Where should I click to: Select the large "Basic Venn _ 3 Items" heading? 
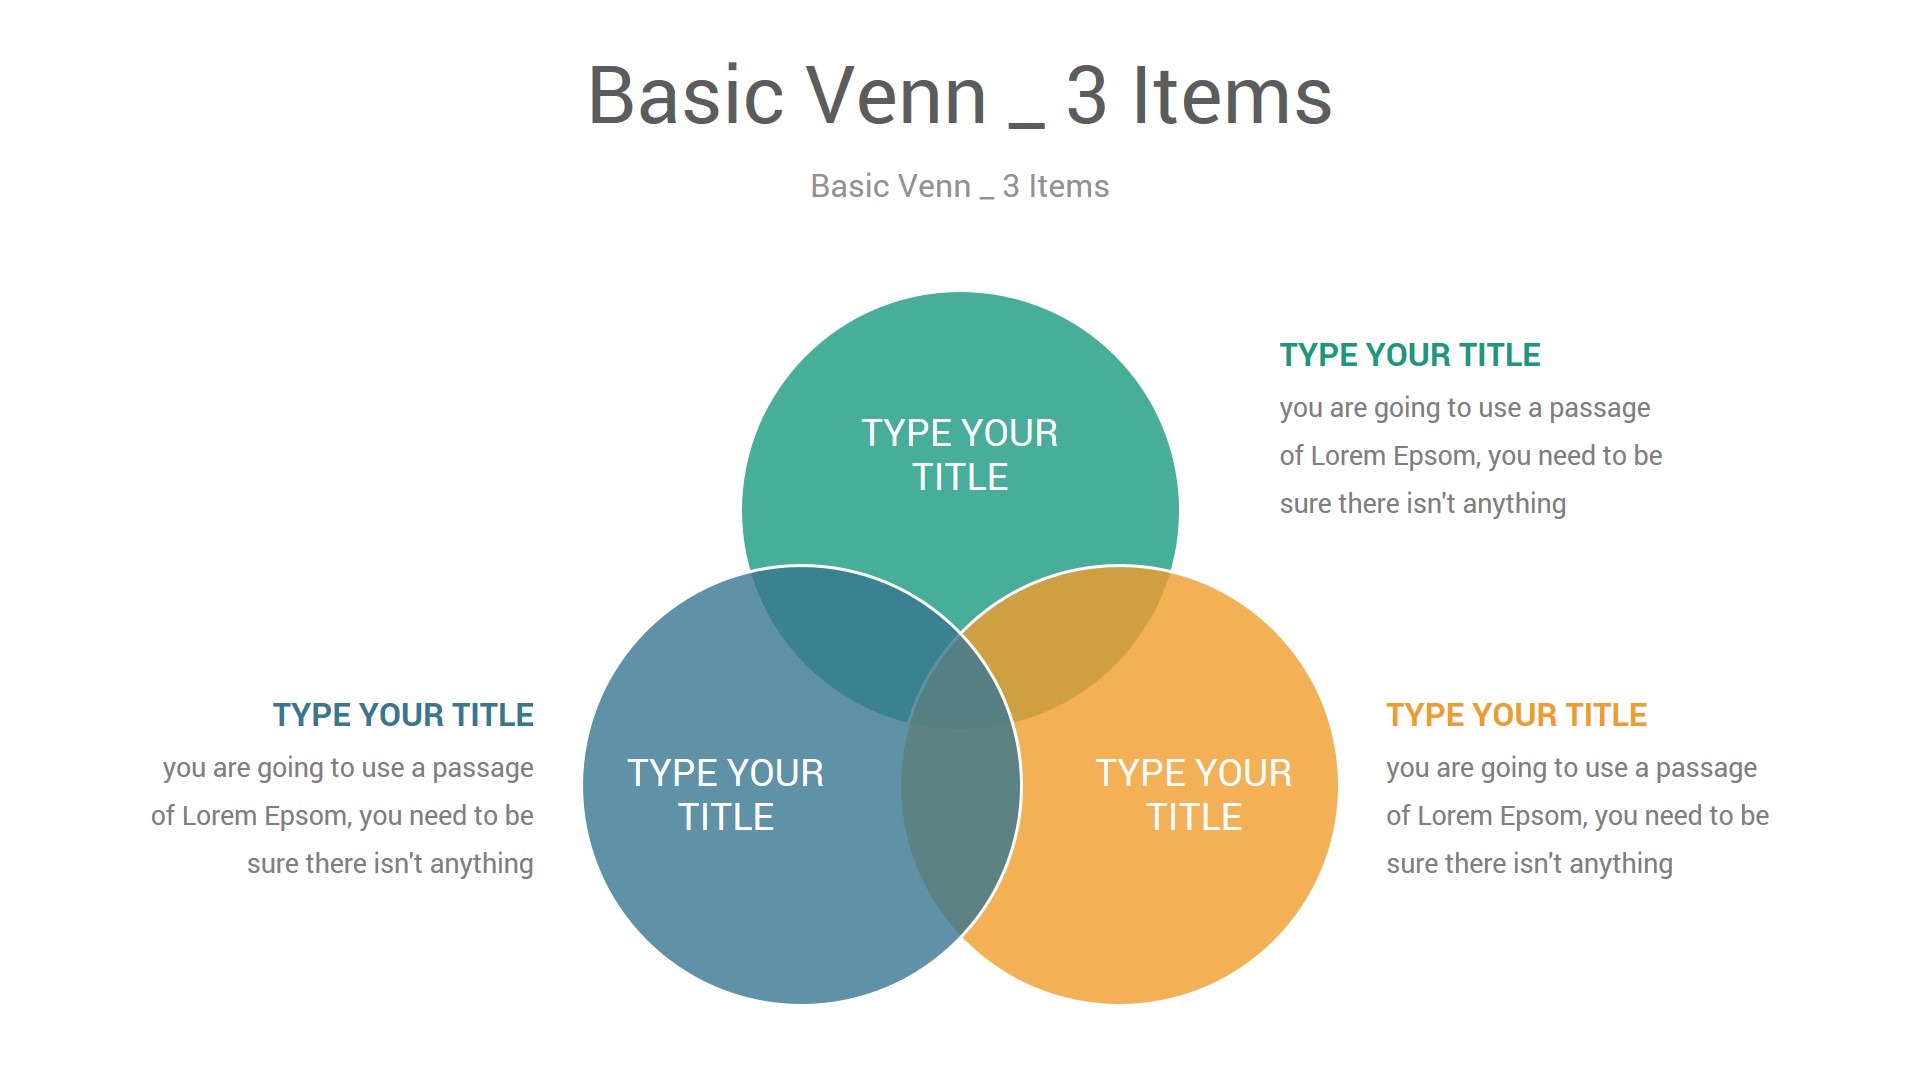point(959,96)
